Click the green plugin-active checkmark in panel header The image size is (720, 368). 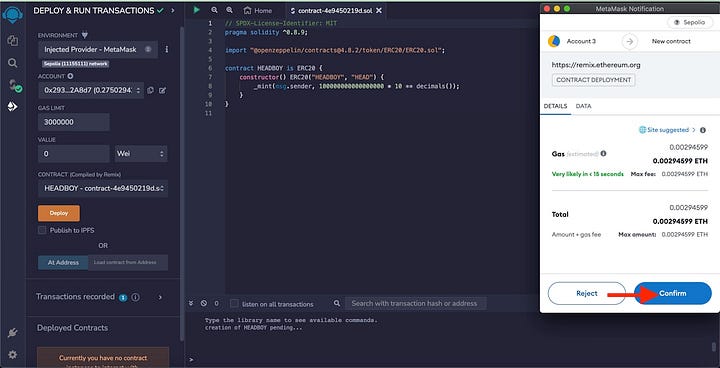160,10
